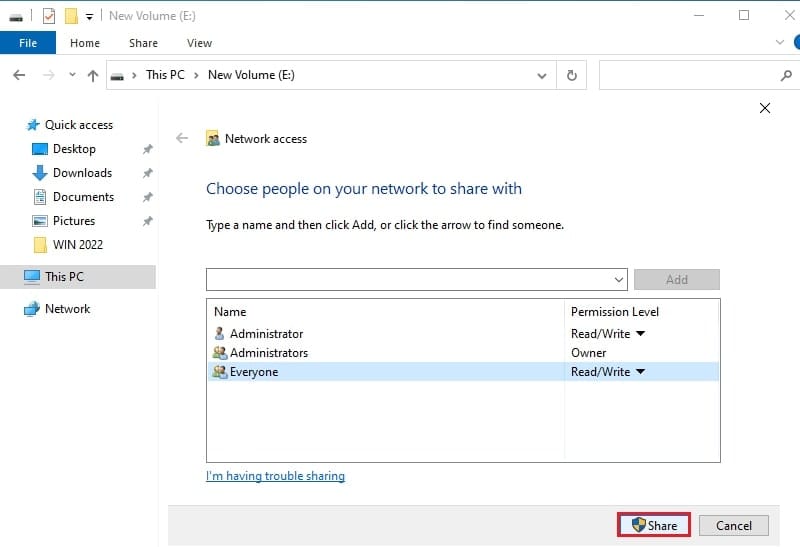The height and width of the screenshot is (547, 800).
Task: Expand the Everyone permission level dropdown
Action: (640, 372)
